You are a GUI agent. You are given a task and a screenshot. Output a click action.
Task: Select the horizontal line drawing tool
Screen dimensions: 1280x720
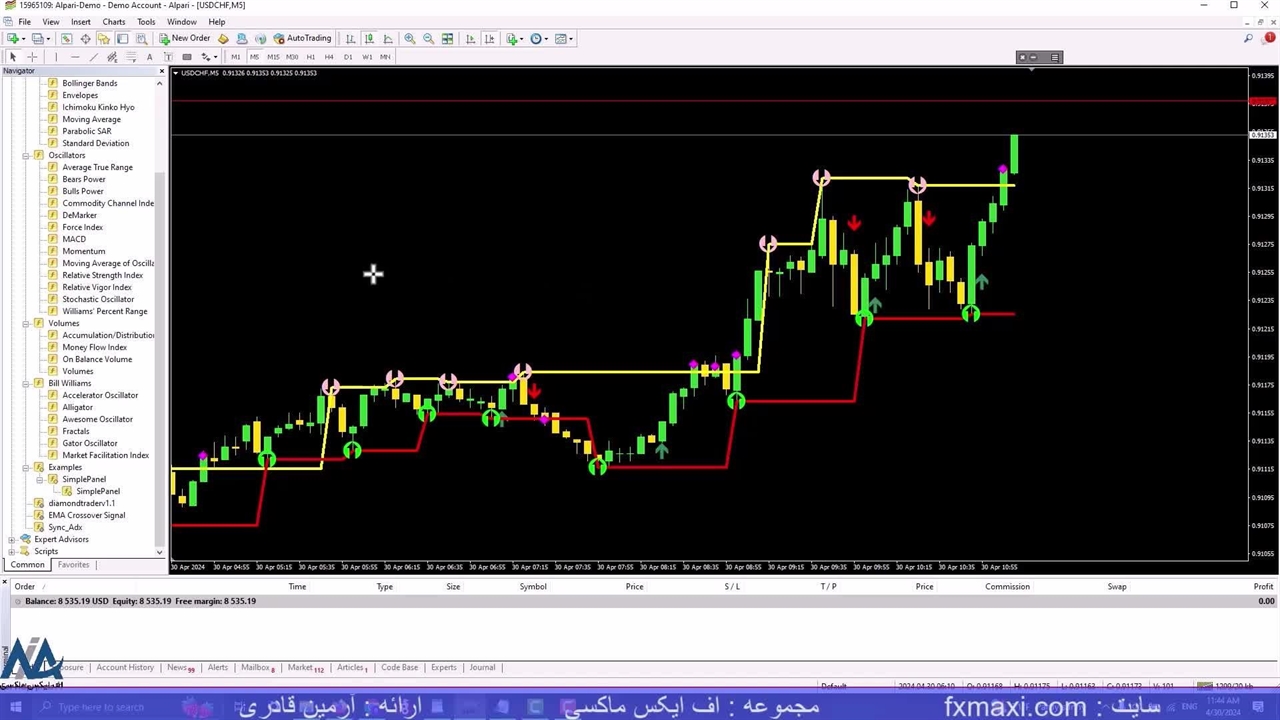pyautogui.click(x=74, y=57)
